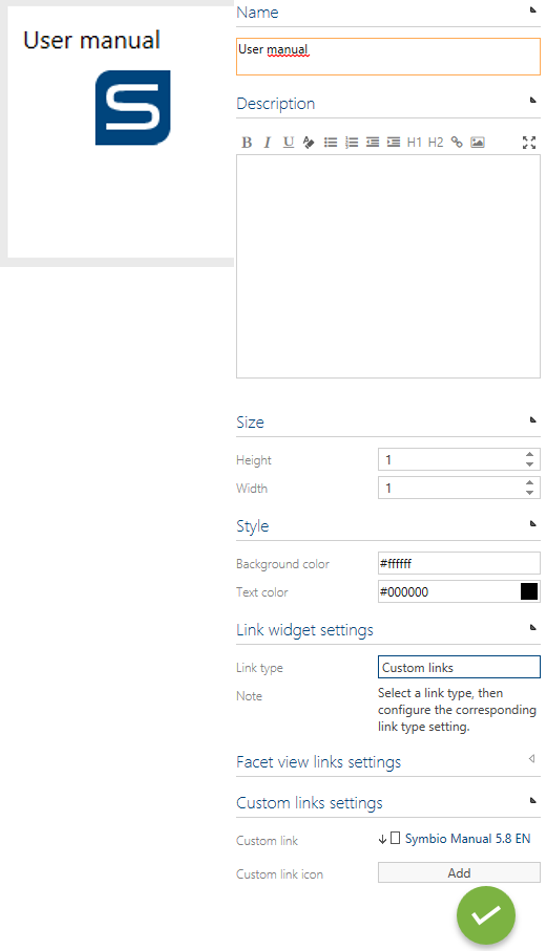Expand description editor to fullscreen

pyautogui.click(x=529, y=143)
